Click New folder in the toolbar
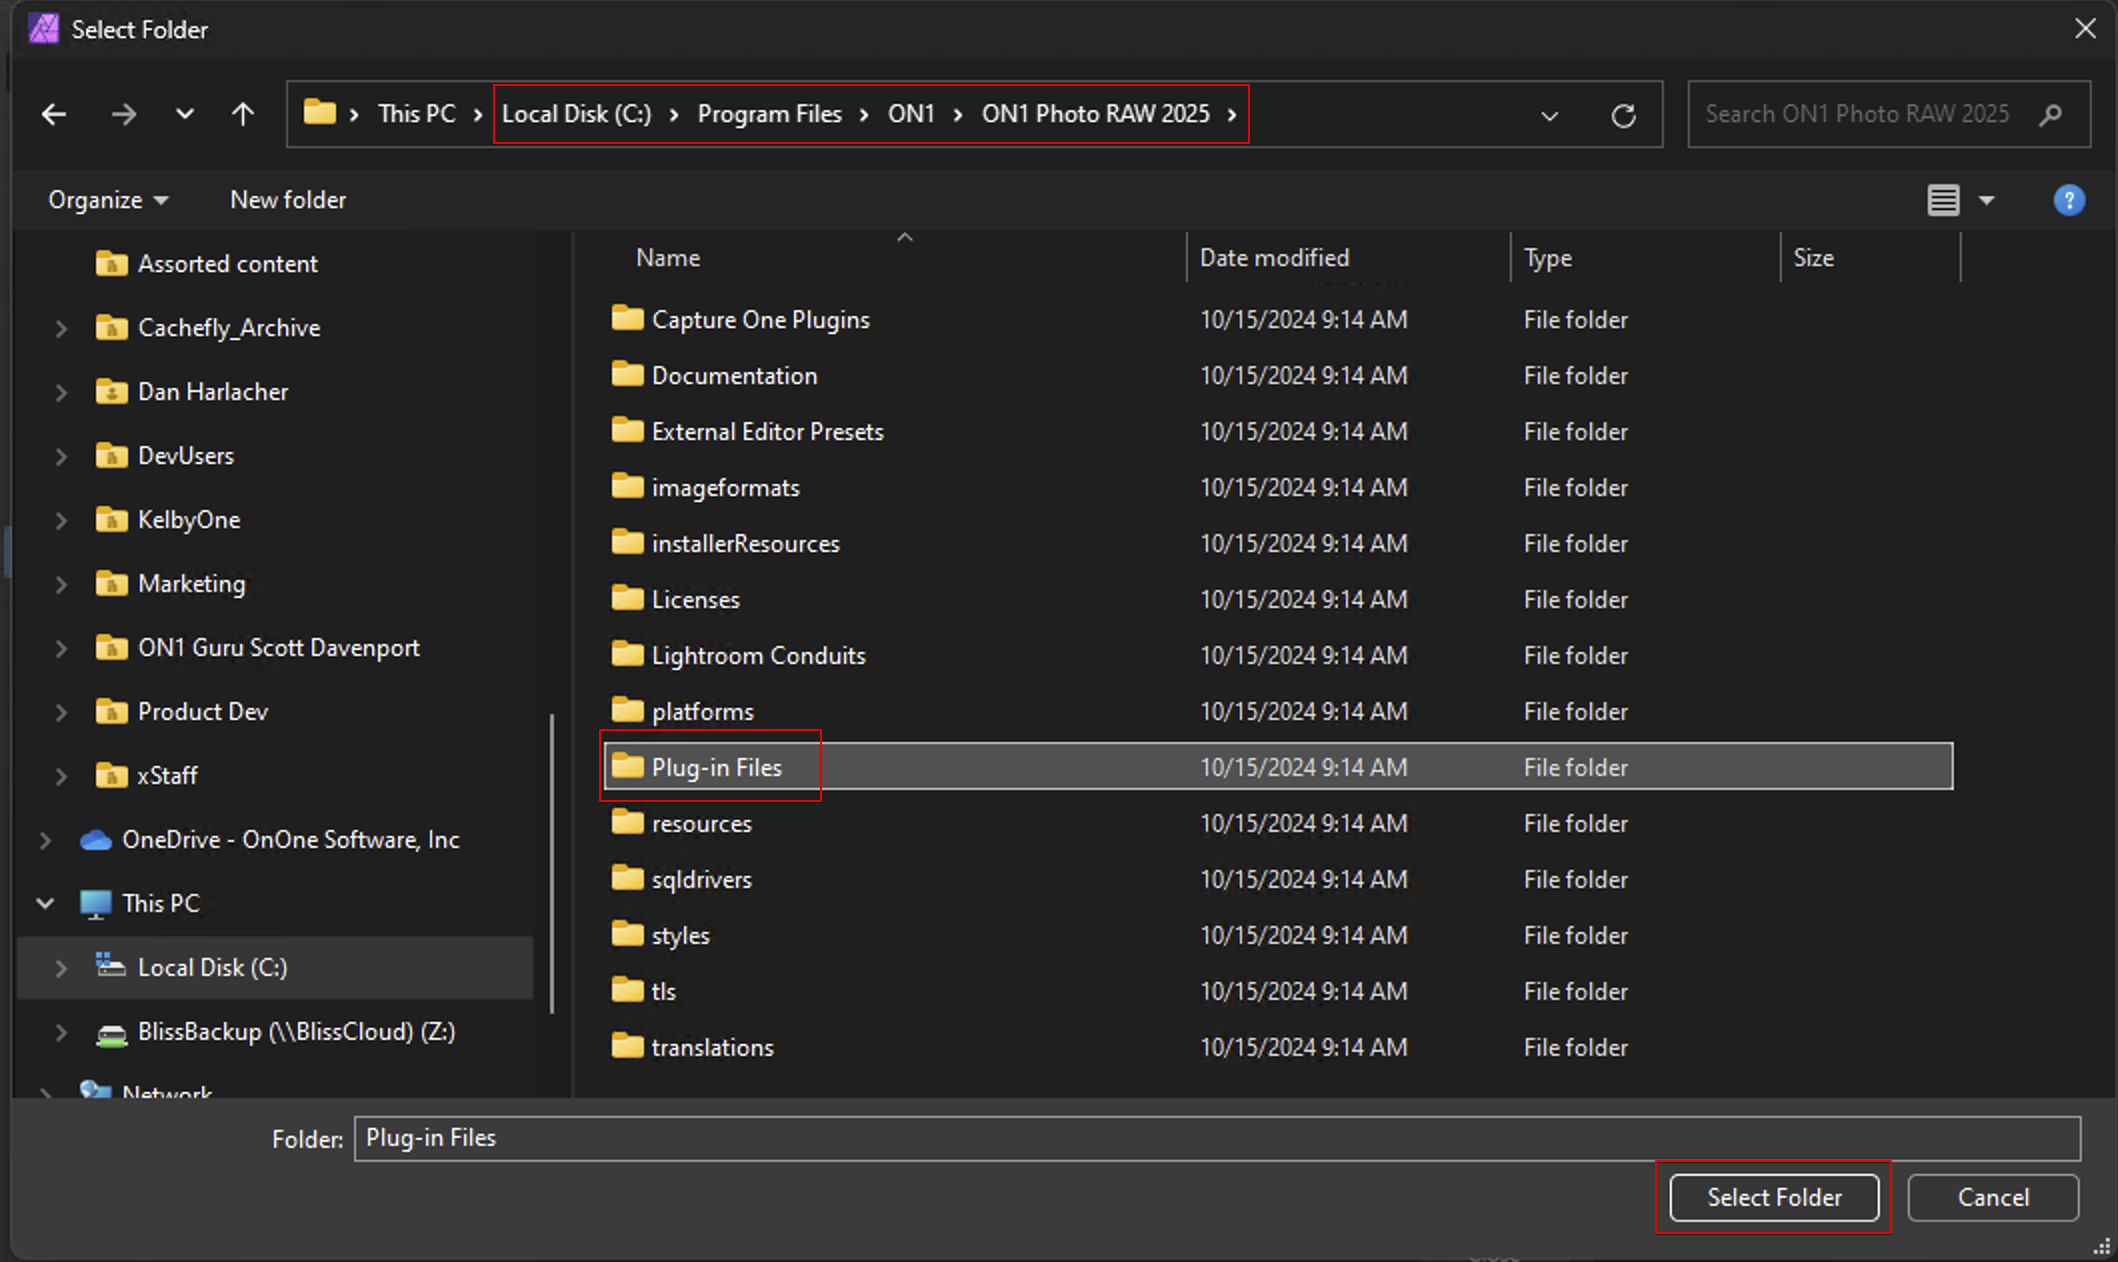The image size is (2118, 1262). click(x=288, y=200)
